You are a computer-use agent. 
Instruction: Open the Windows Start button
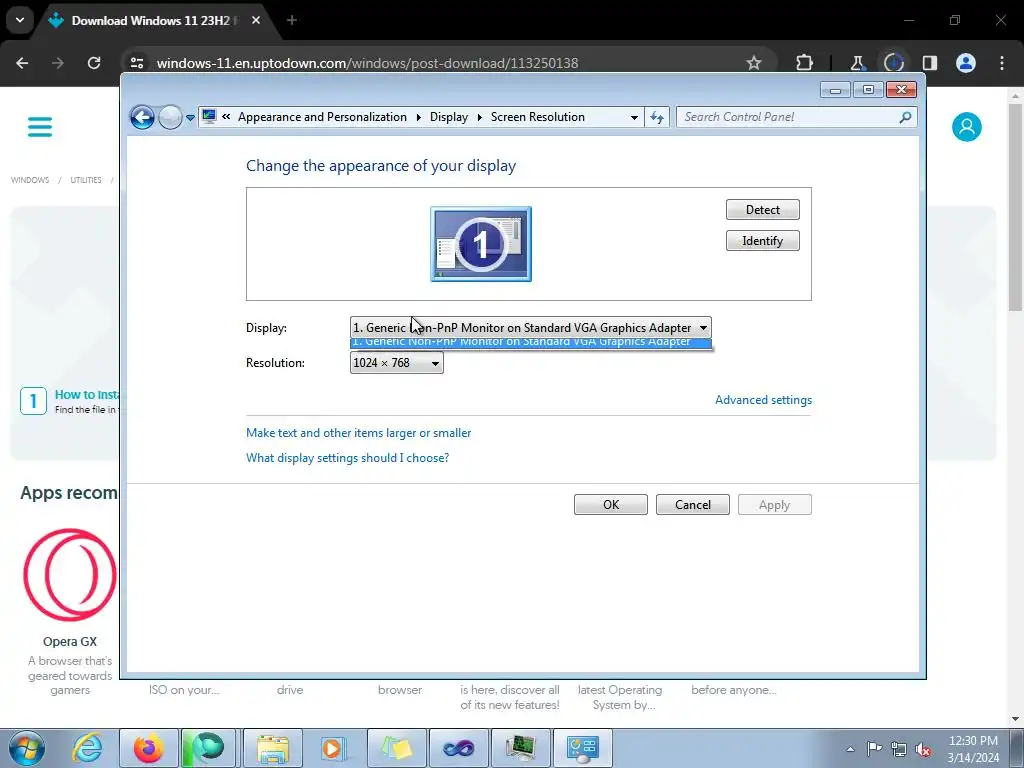click(26, 748)
